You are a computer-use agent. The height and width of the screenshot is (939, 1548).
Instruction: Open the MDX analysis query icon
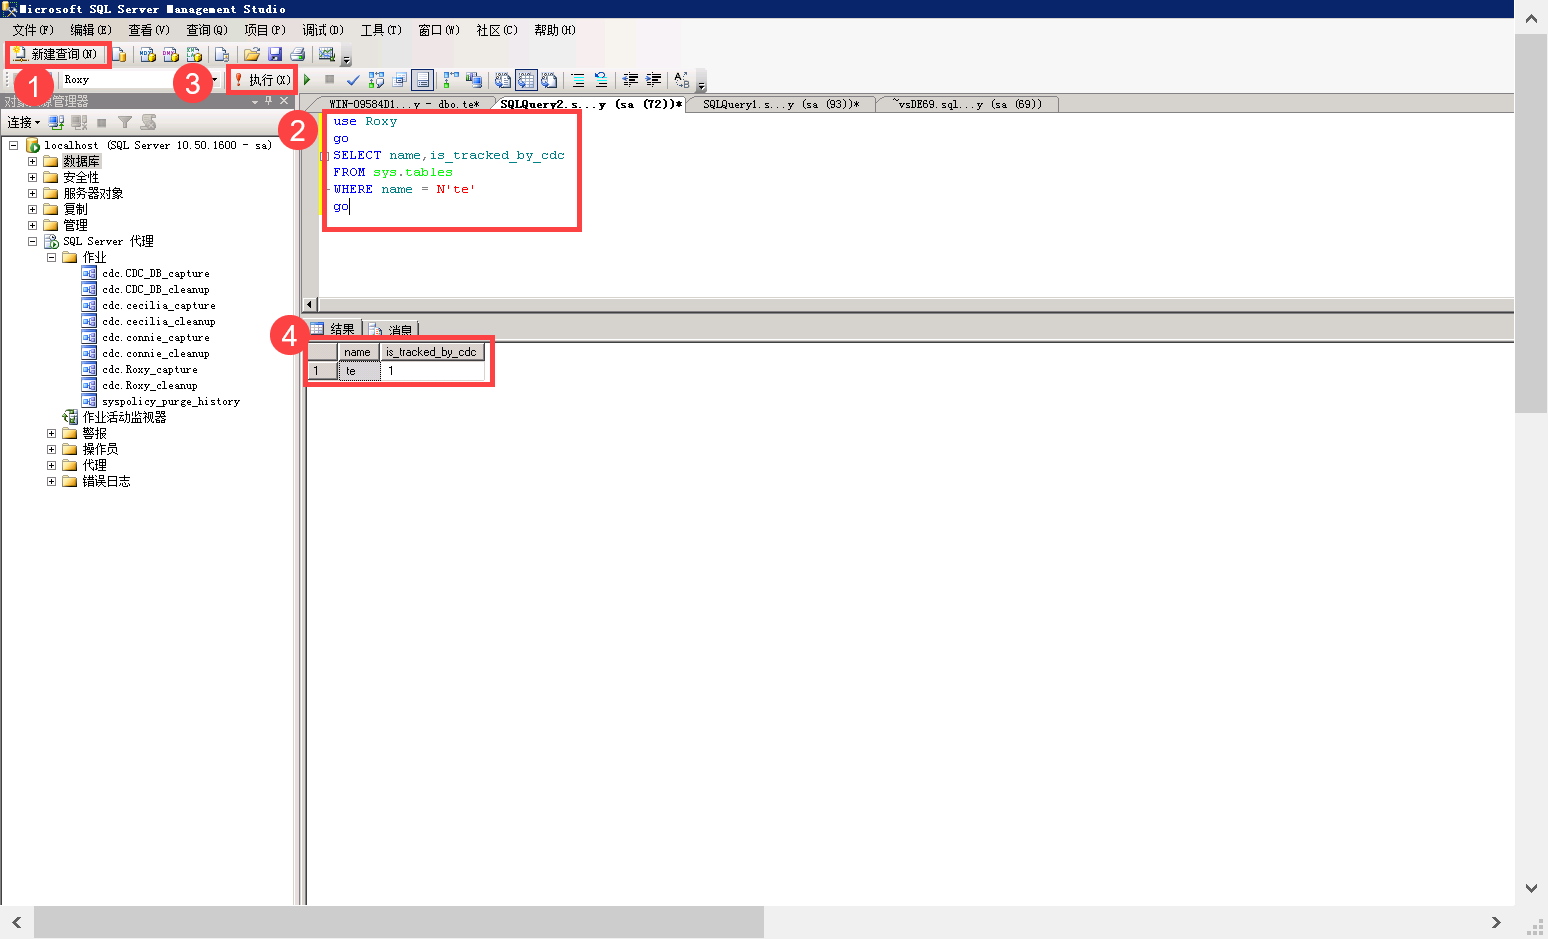(147, 54)
